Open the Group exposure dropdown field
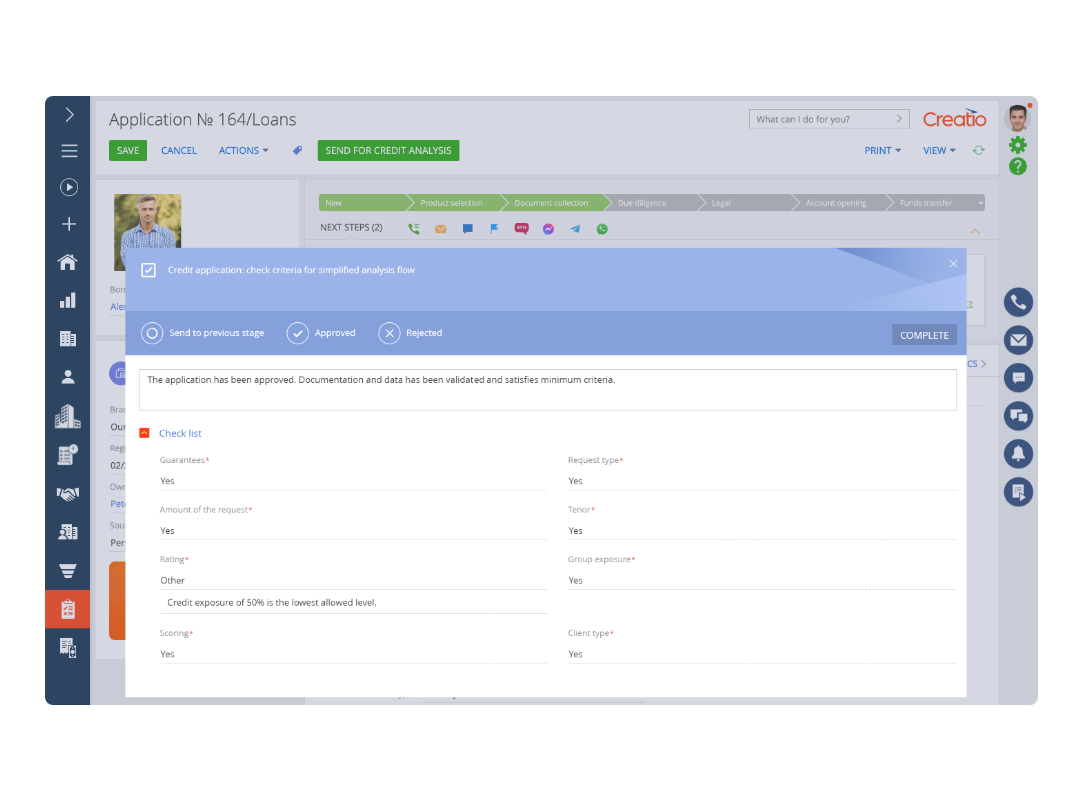 pyautogui.click(x=762, y=581)
